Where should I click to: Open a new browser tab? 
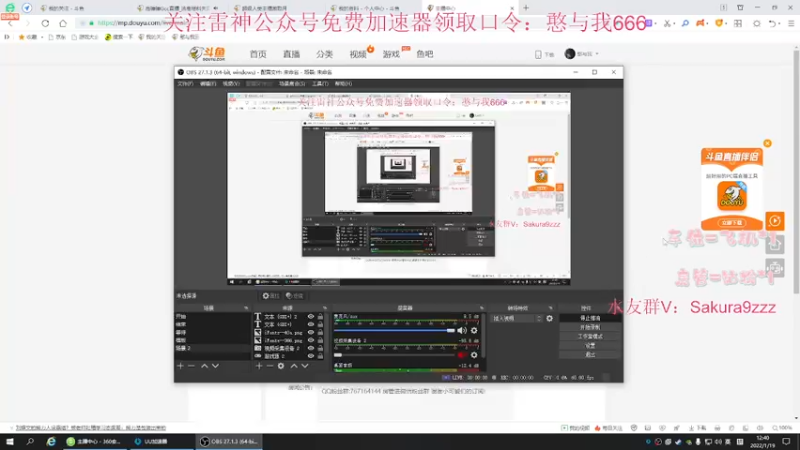tap(526, 8)
